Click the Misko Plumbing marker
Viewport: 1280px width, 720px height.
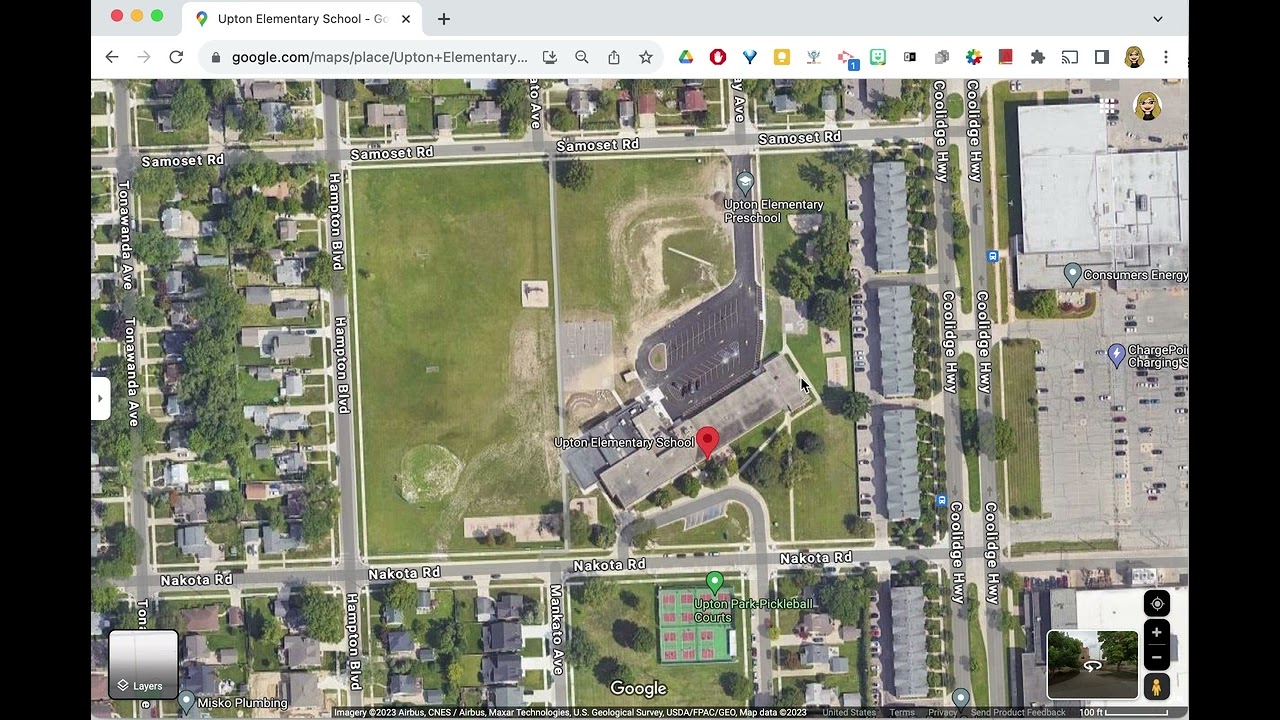click(x=187, y=701)
